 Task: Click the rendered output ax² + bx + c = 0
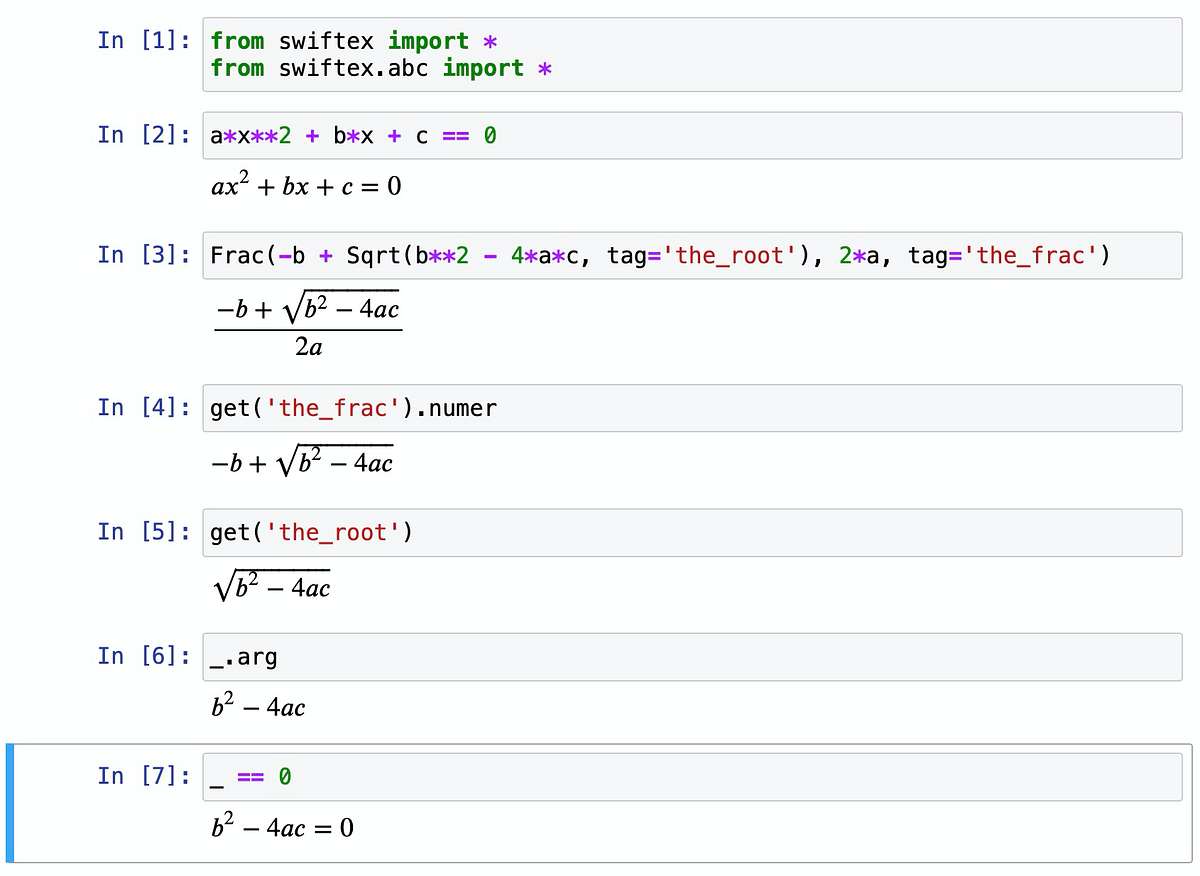click(x=305, y=185)
